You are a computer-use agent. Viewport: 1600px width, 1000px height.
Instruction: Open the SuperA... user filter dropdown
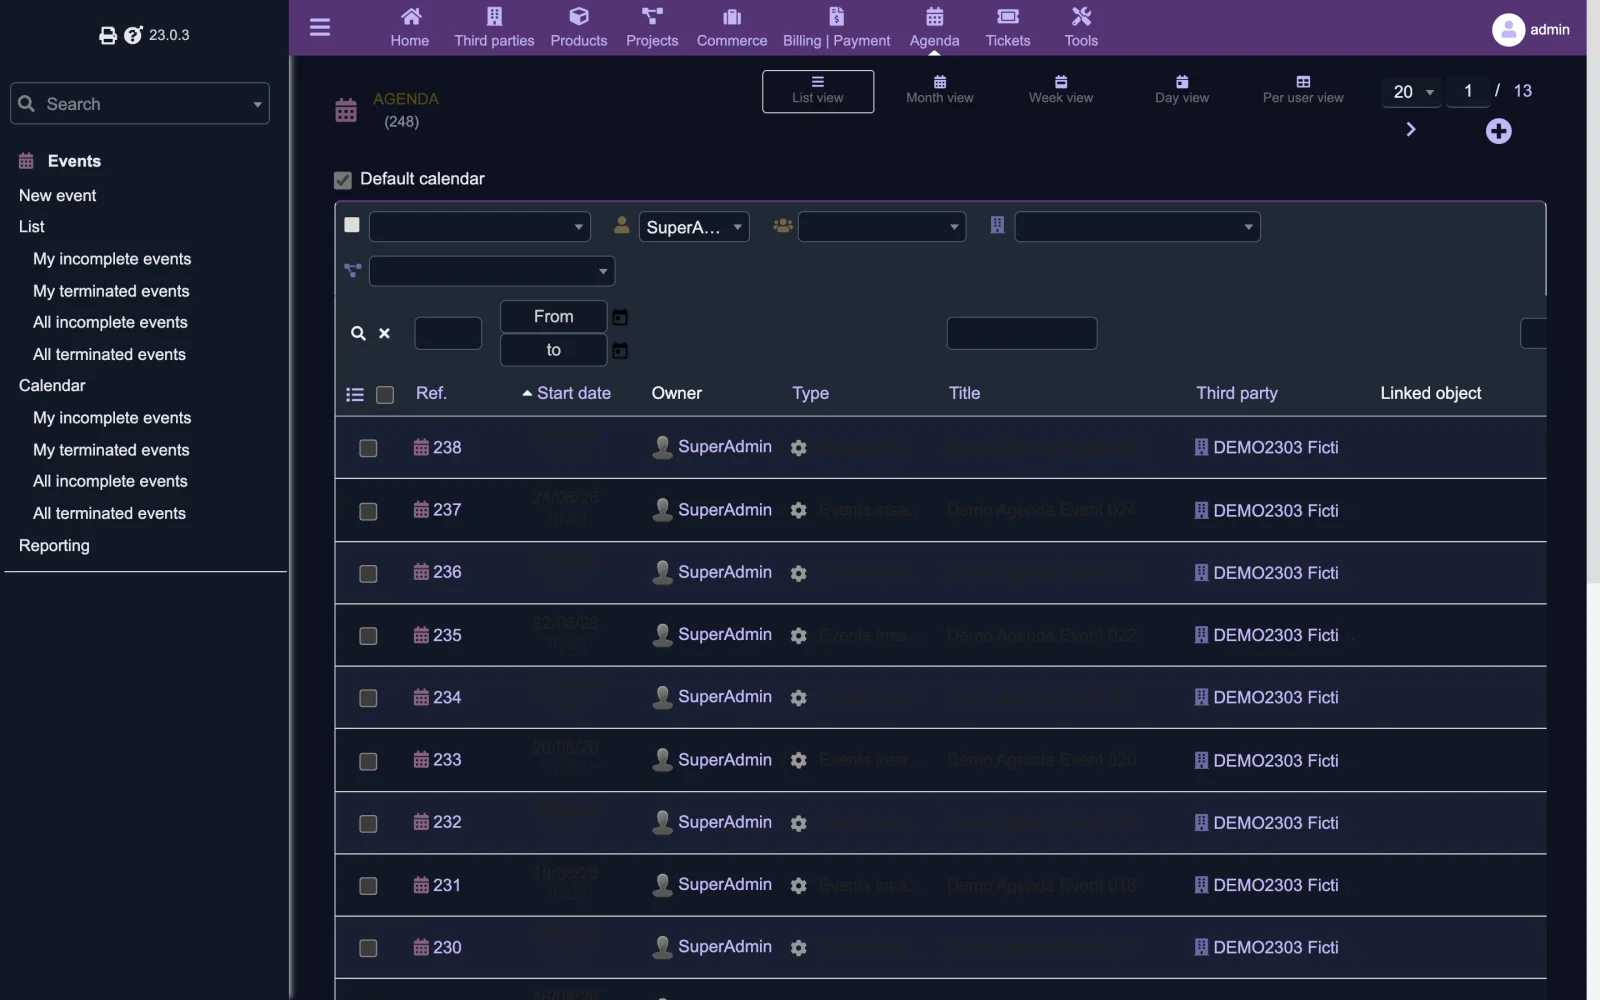pos(694,227)
